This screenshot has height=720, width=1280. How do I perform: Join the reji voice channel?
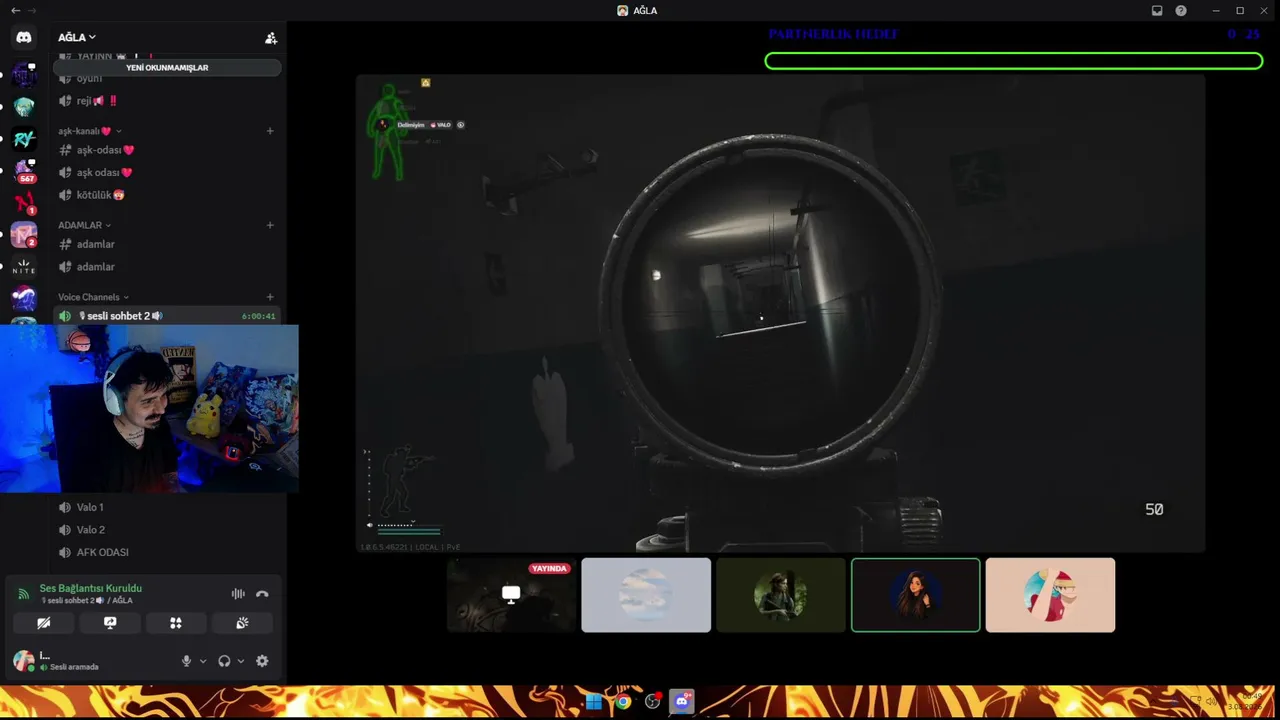(x=166, y=101)
